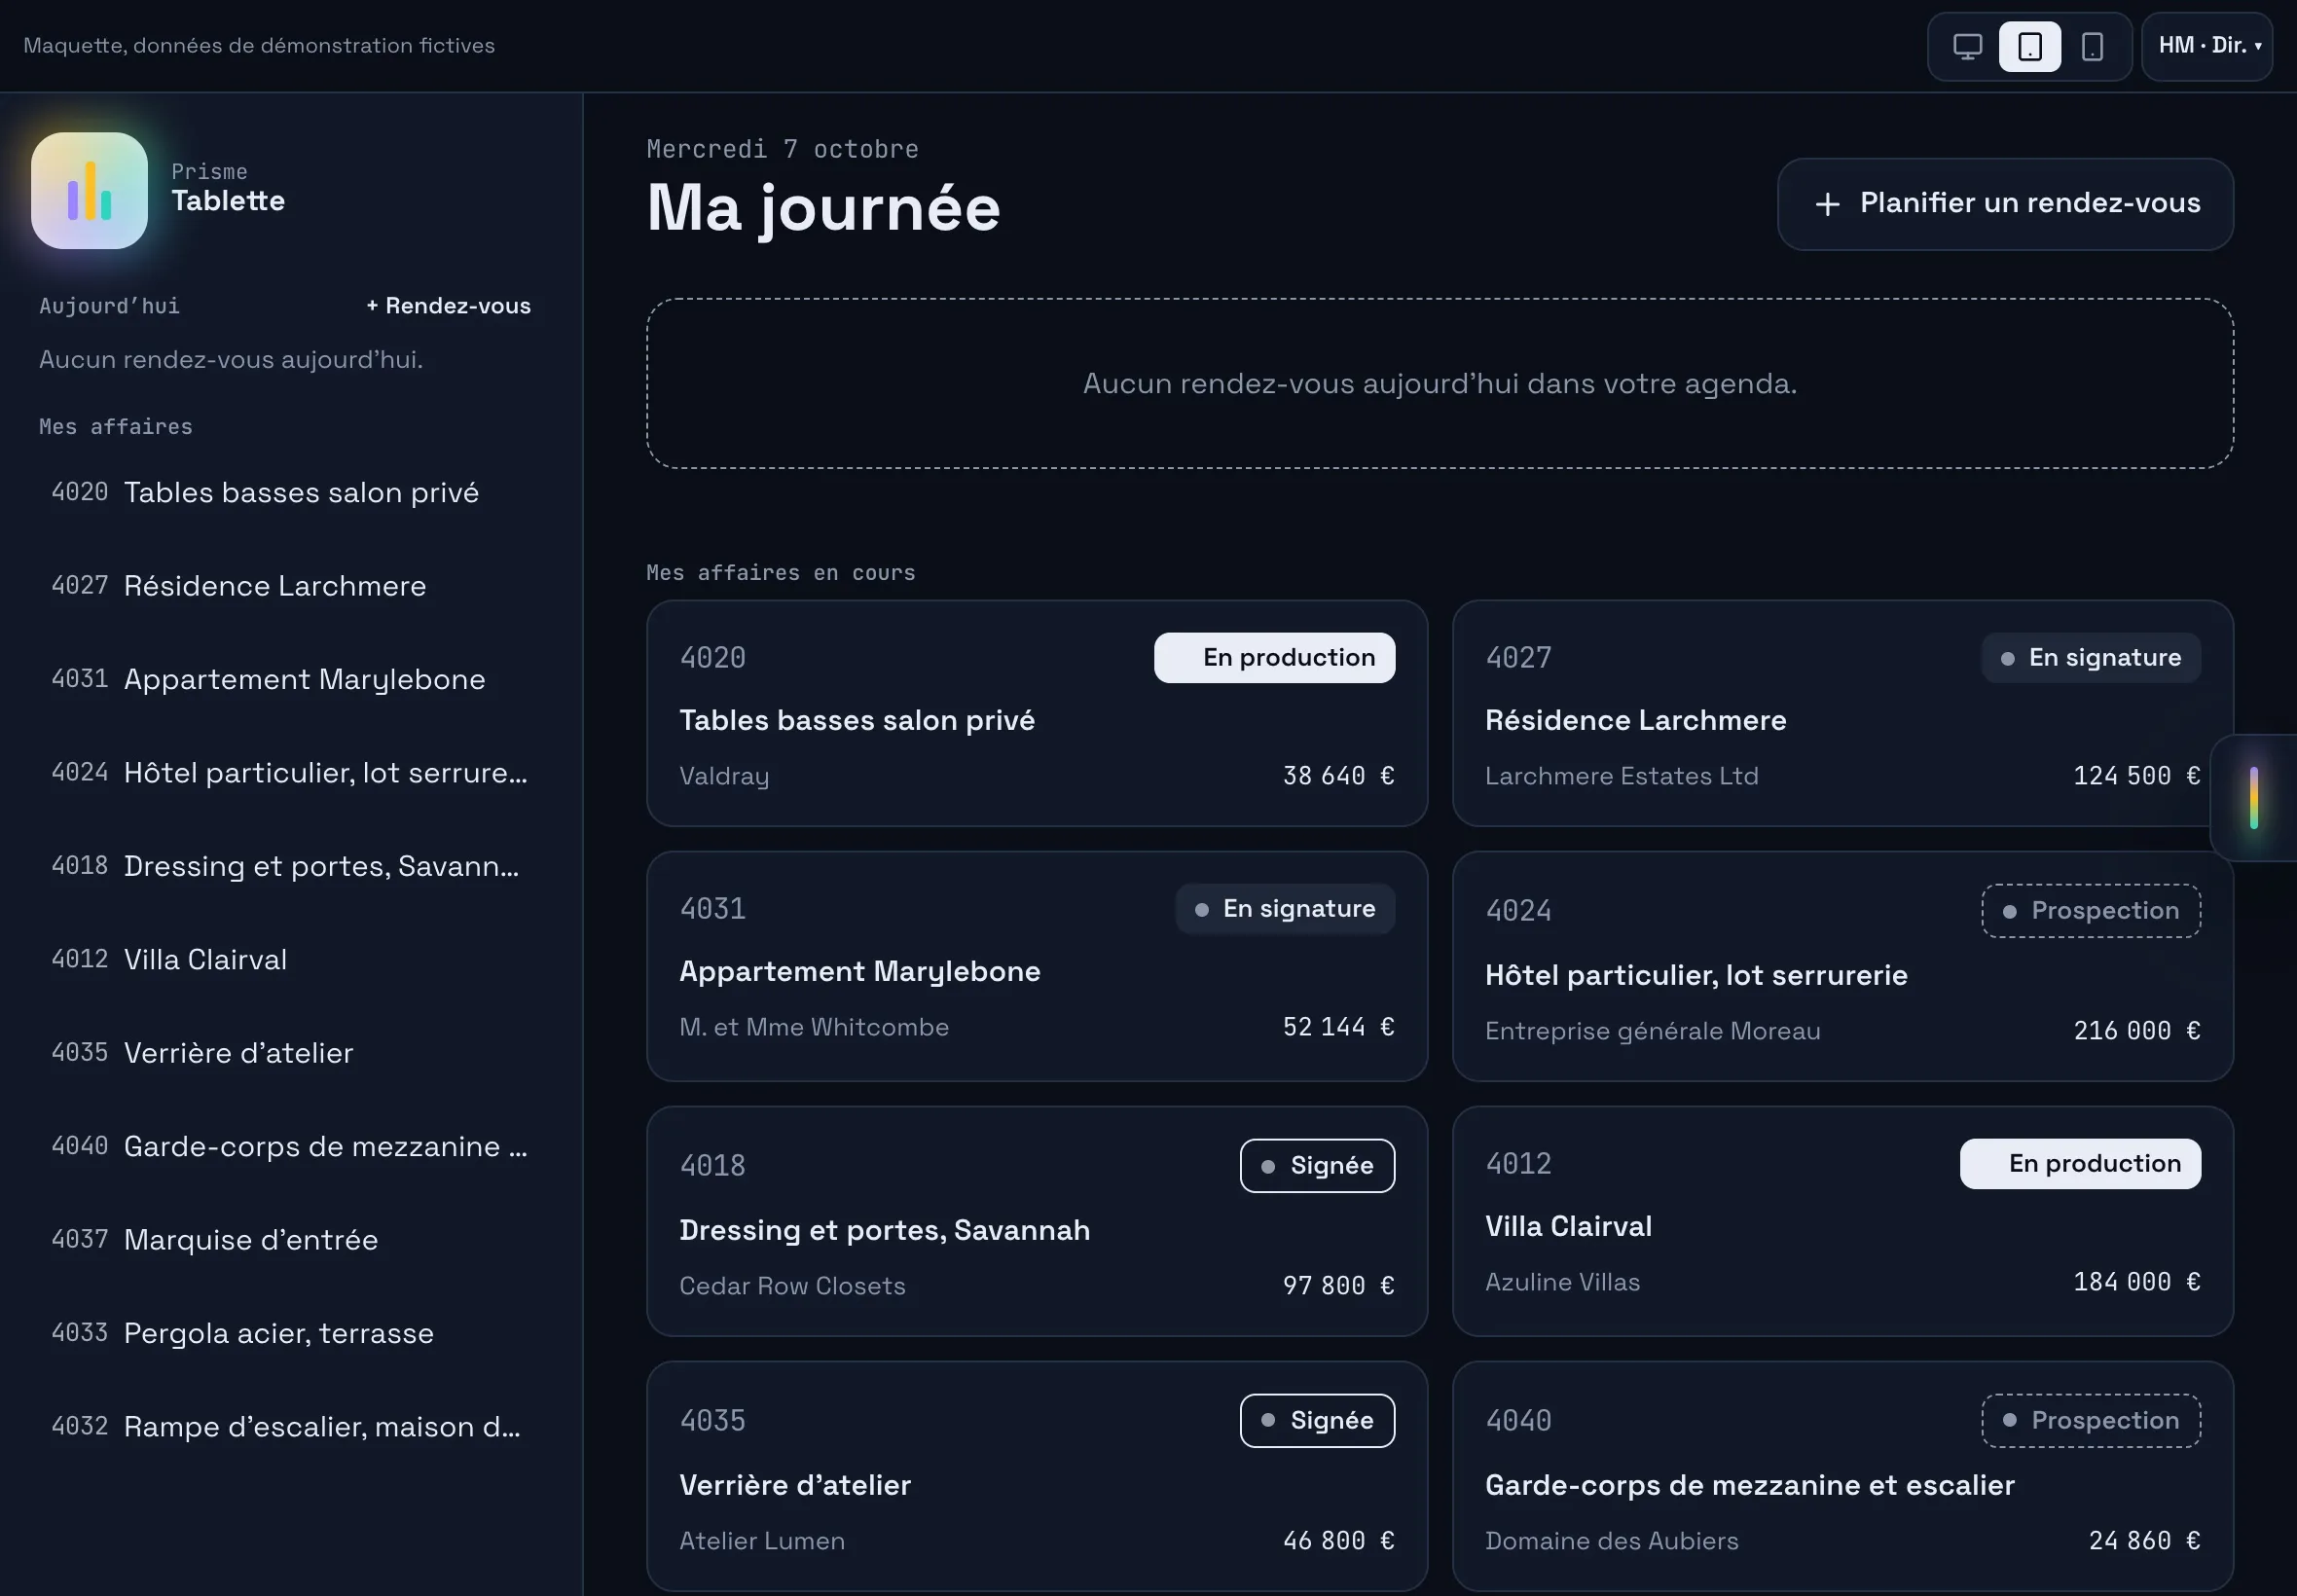
Task: Click client name M. et Mme Whitcombe
Action: (x=814, y=1027)
